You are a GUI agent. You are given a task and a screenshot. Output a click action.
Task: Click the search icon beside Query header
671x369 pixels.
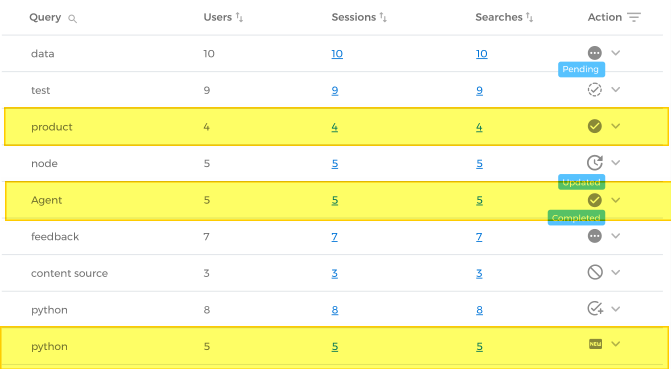72,19
